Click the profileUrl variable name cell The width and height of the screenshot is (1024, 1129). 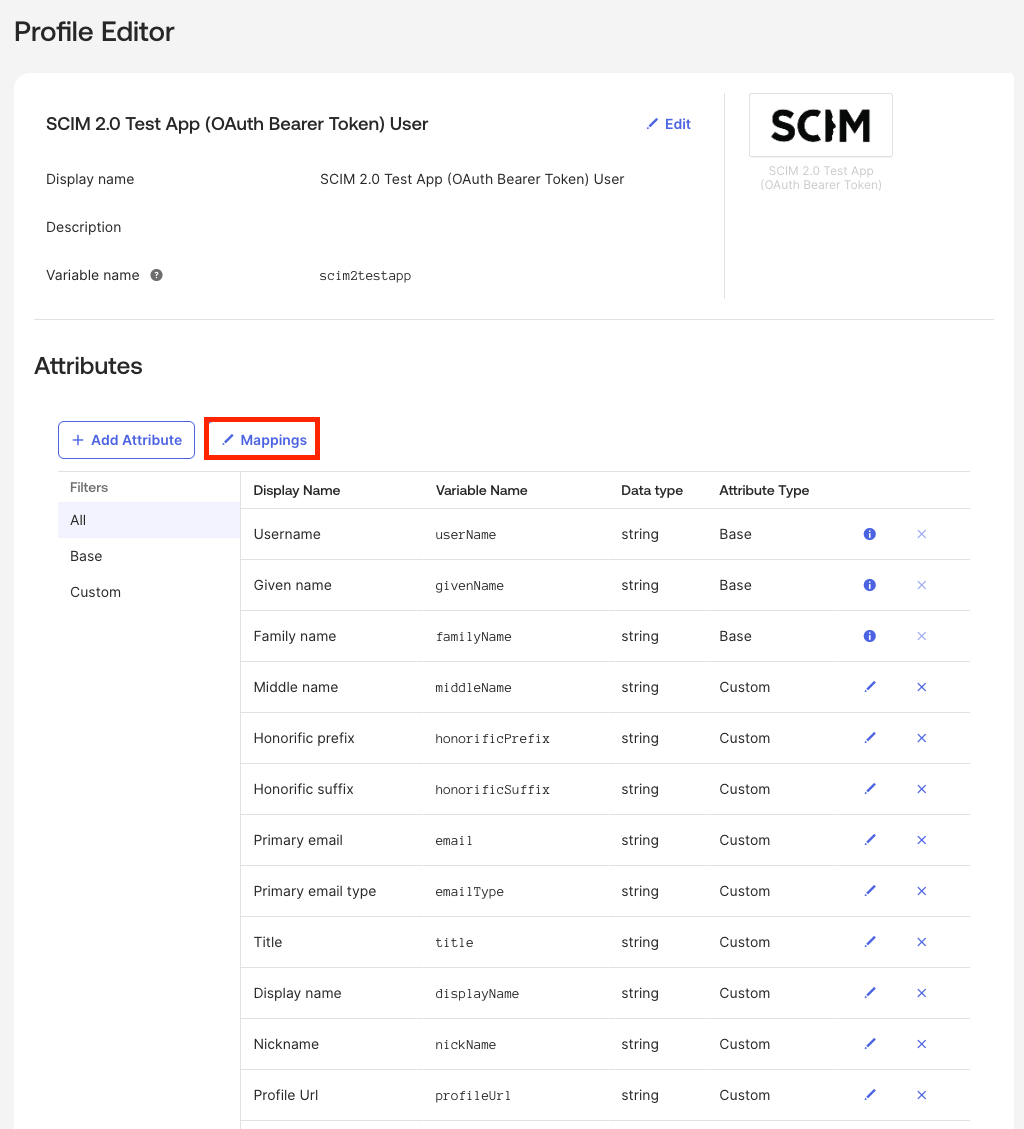pos(473,1096)
